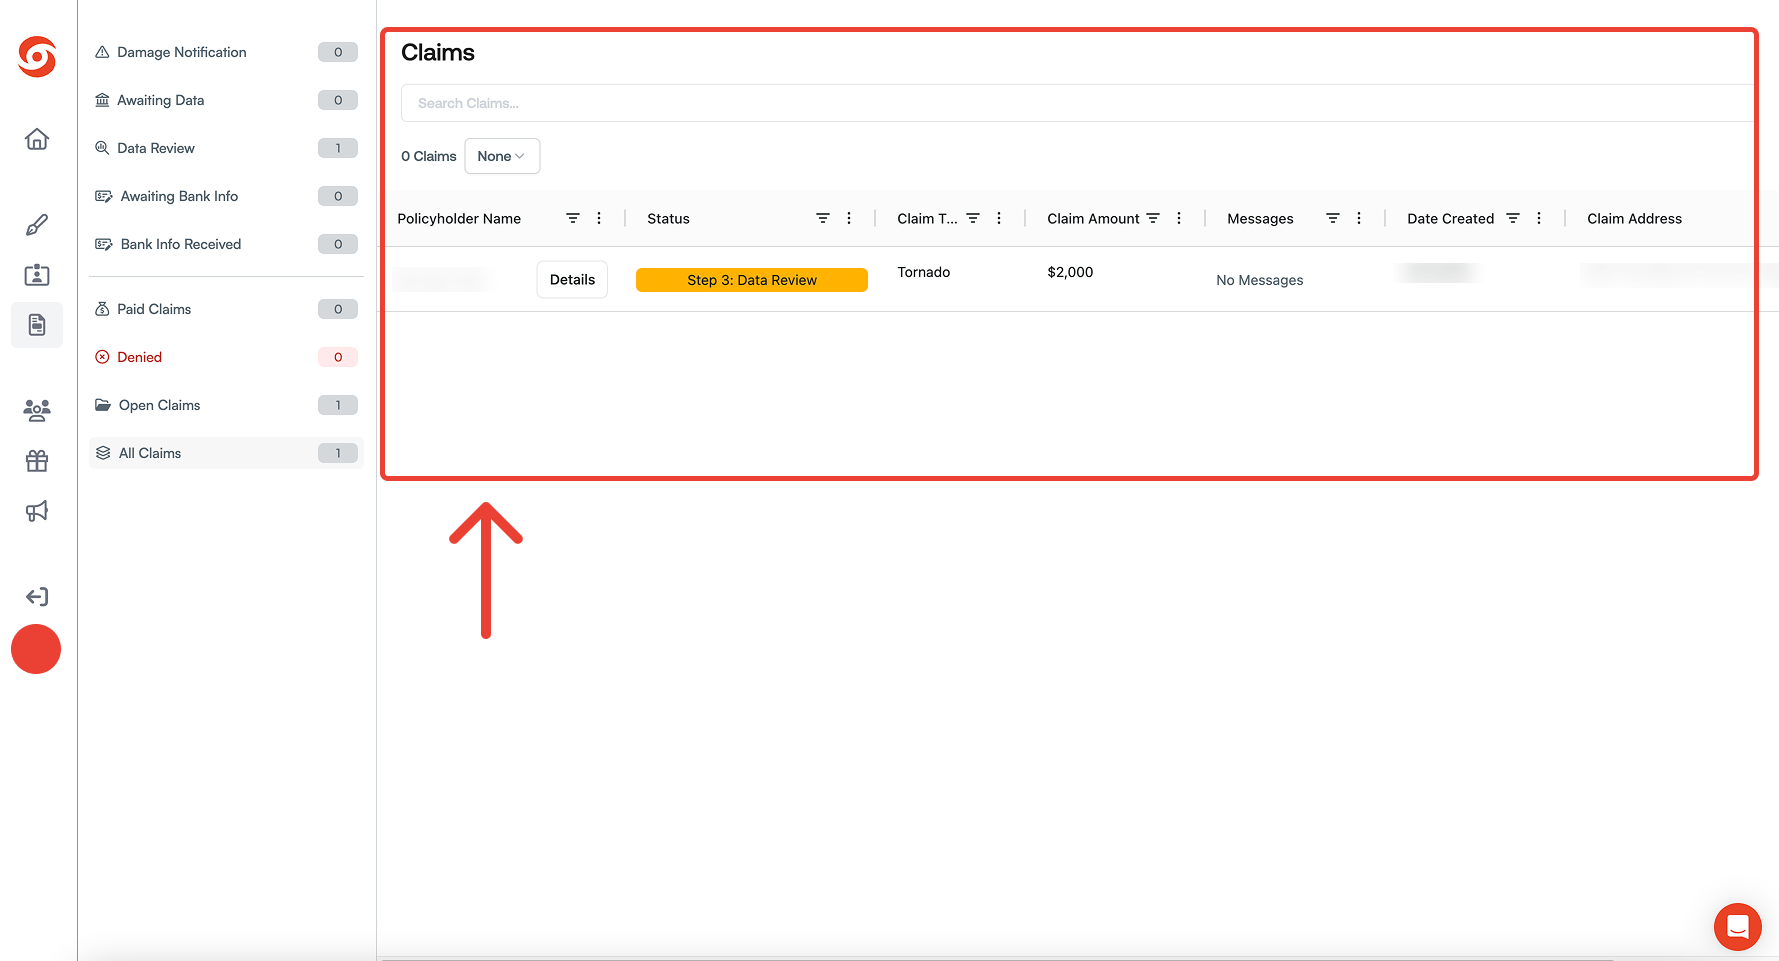Select Denied in the claims sidebar
Image resolution: width=1779 pixels, height=961 pixels.
tap(139, 357)
